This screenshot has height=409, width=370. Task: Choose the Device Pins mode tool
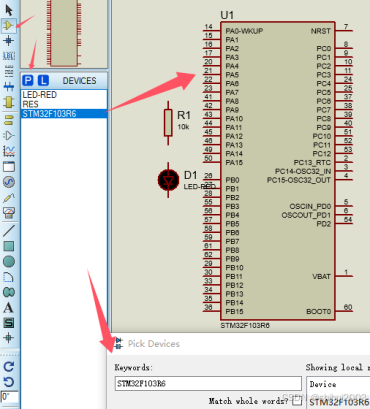point(9,135)
